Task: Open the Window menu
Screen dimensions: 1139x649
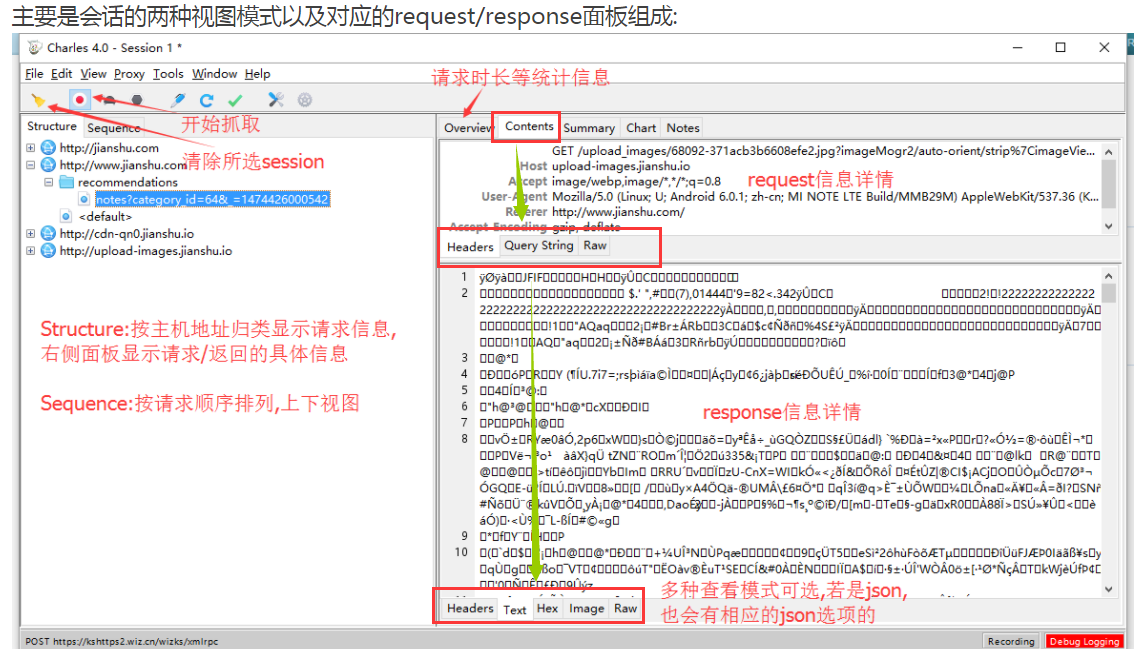Action: pyautogui.click(x=214, y=73)
